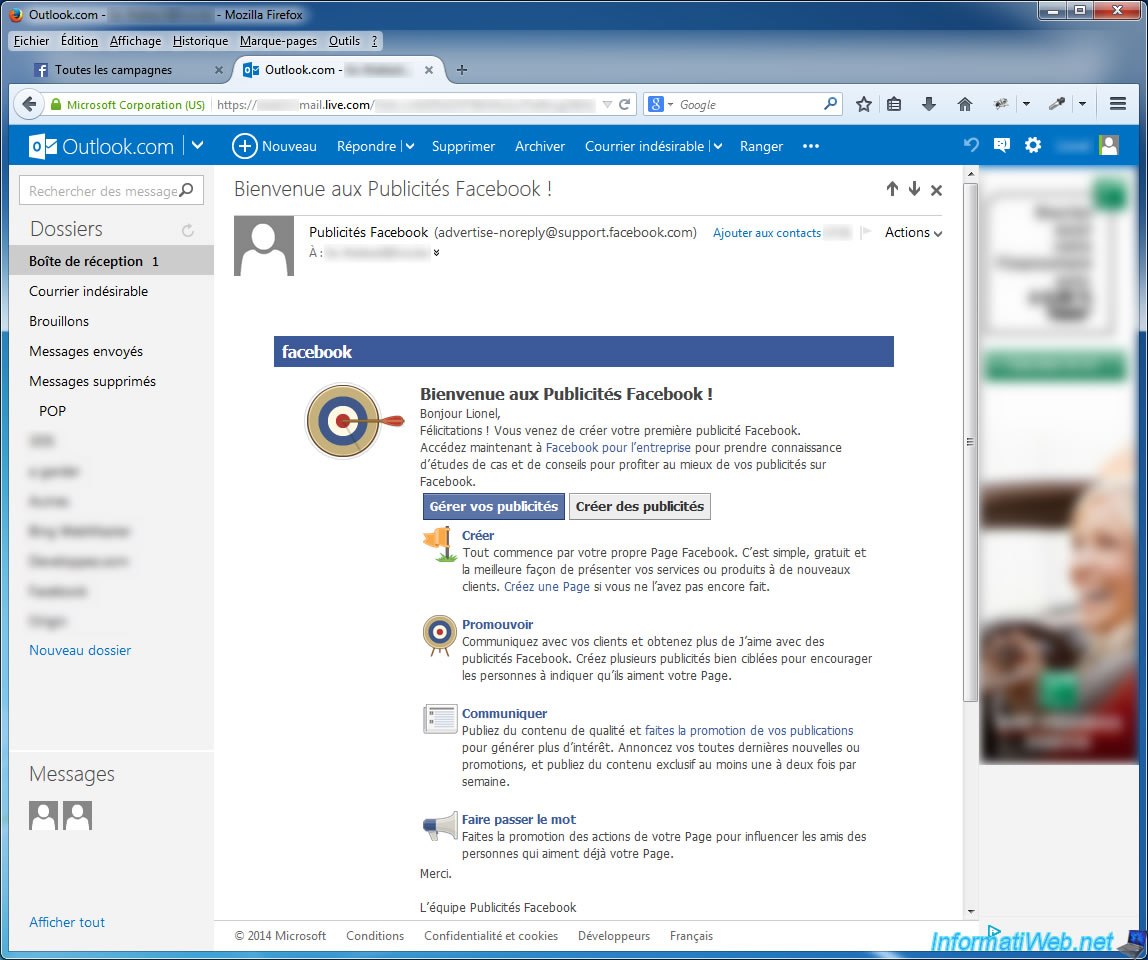
Task: Click the Créez une Page link
Action: [x=546, y=587]
